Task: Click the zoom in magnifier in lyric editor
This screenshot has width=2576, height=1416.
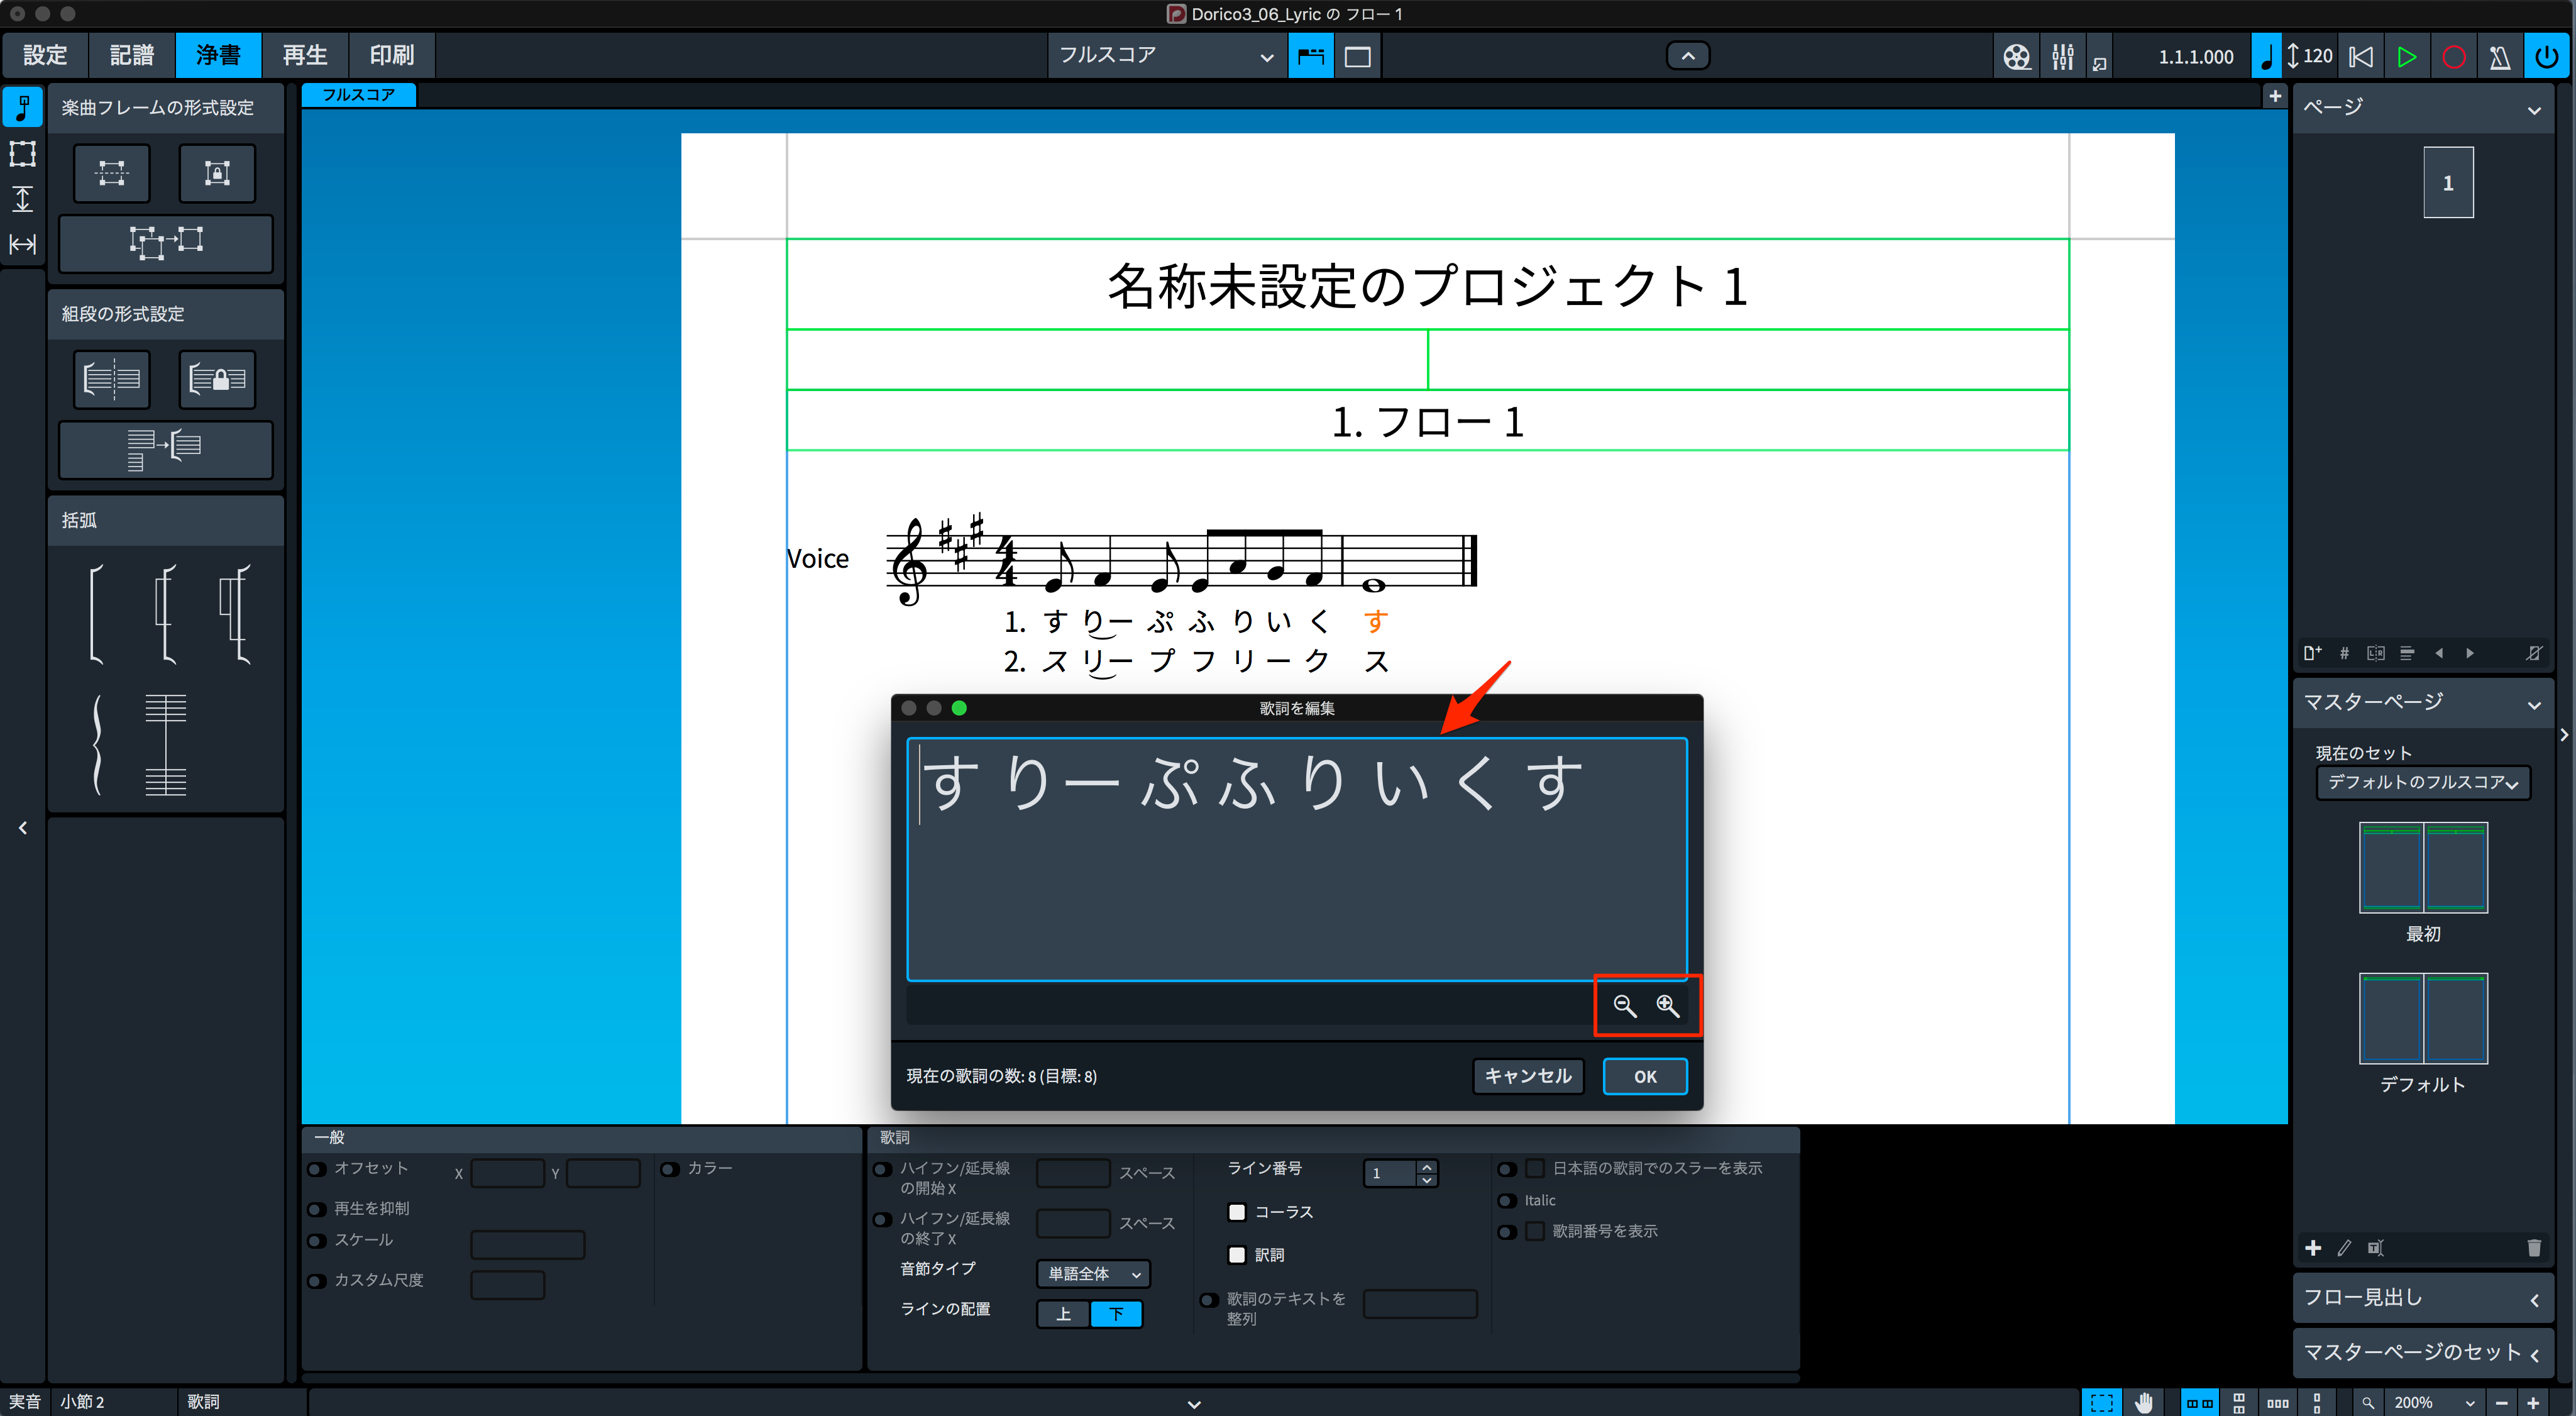Action: pos(1668,1005)
